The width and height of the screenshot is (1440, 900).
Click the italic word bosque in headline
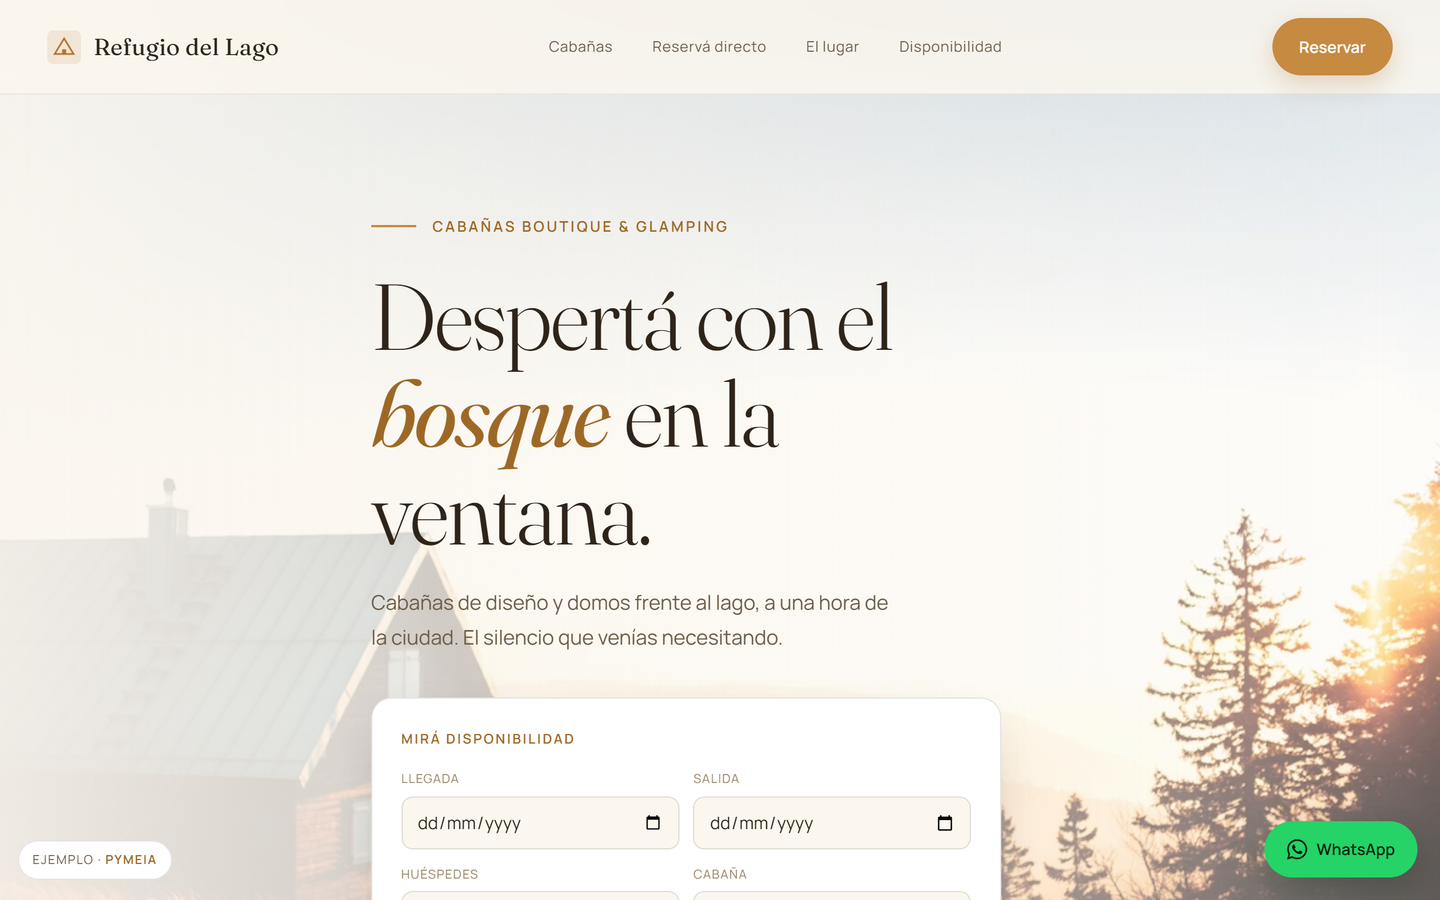tap(491, 420)
